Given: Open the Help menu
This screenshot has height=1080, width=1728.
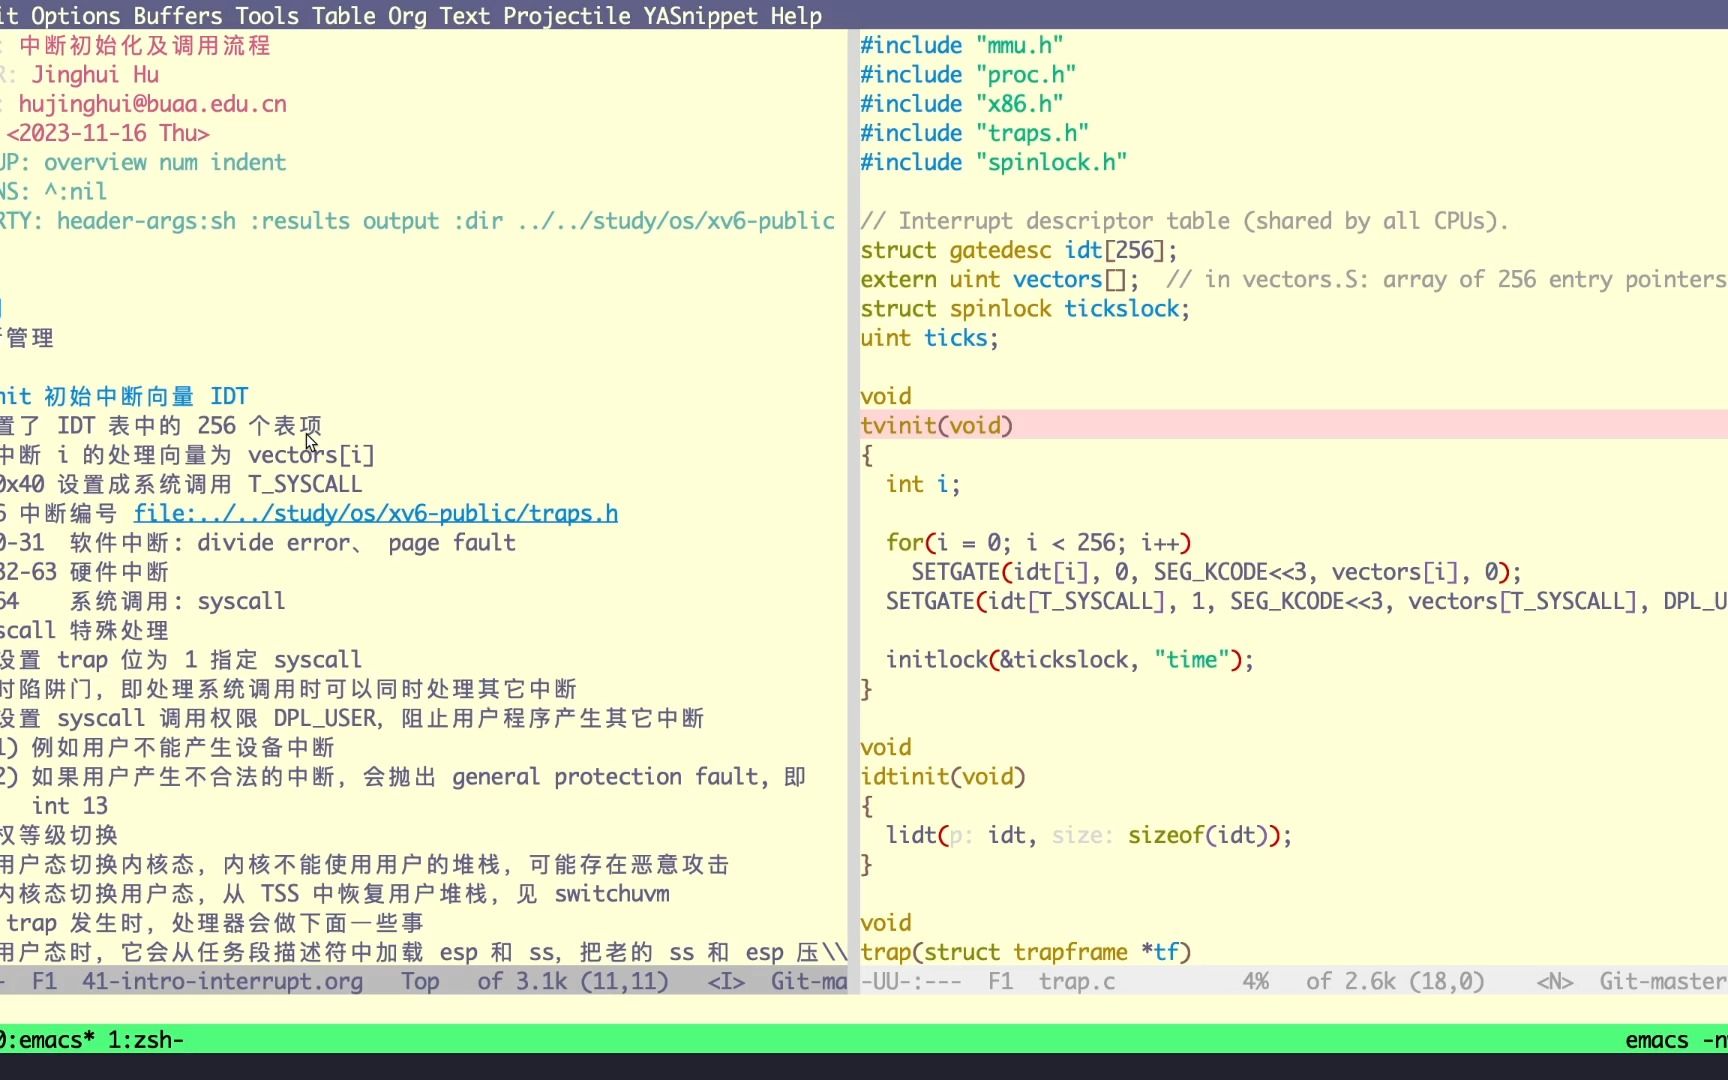Looking at the screenshot, I should [796, 16].
